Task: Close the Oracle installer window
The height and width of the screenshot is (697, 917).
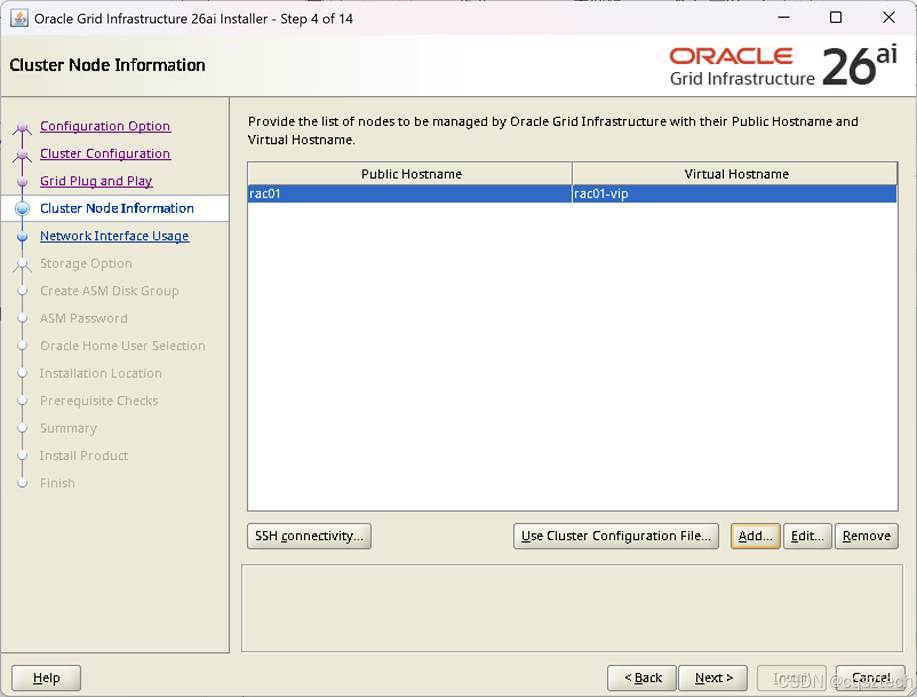Action: click(x=888, y=18)
